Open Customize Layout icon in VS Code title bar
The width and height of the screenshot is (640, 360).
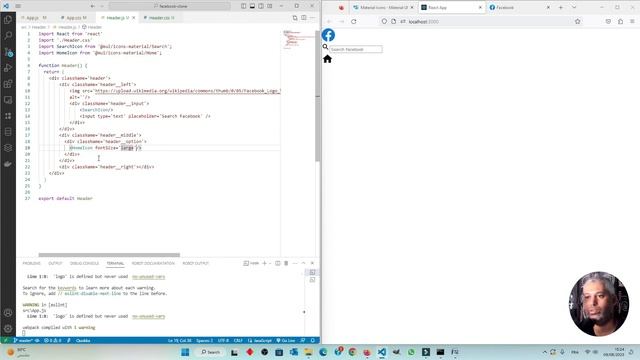(x=270, y=6)
